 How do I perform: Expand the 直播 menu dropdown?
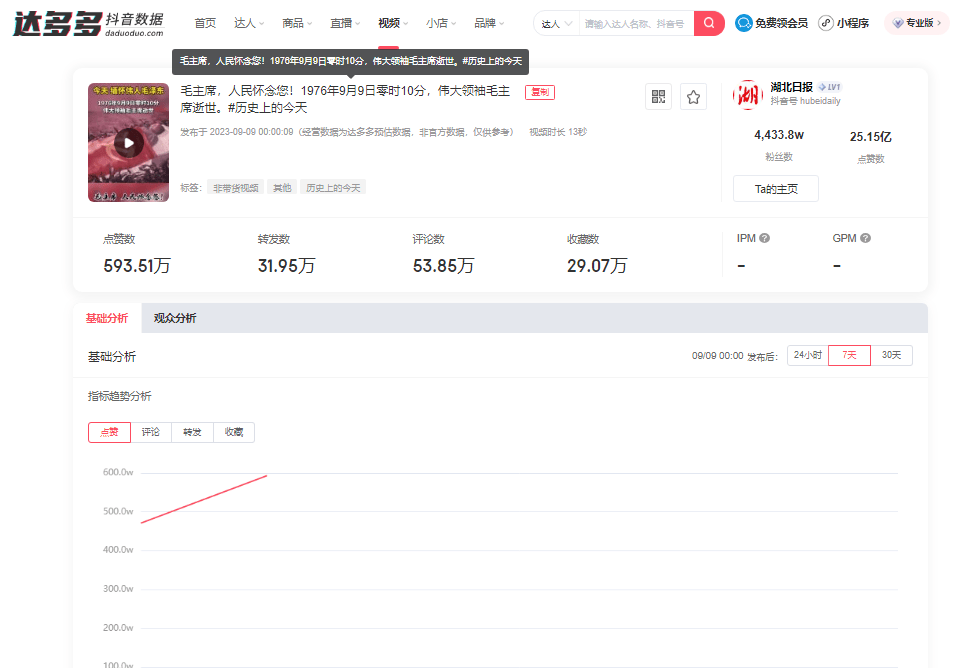click(345, 22)
